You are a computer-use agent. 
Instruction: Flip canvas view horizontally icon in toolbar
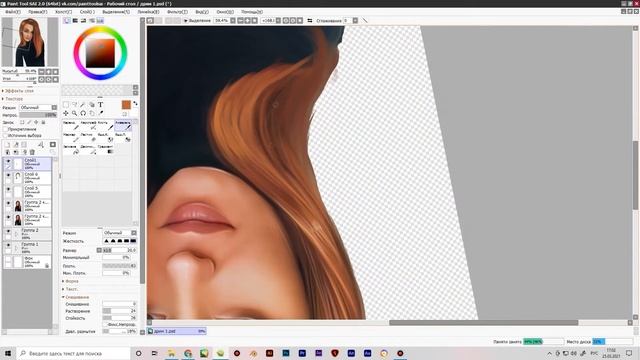(310, 20)
